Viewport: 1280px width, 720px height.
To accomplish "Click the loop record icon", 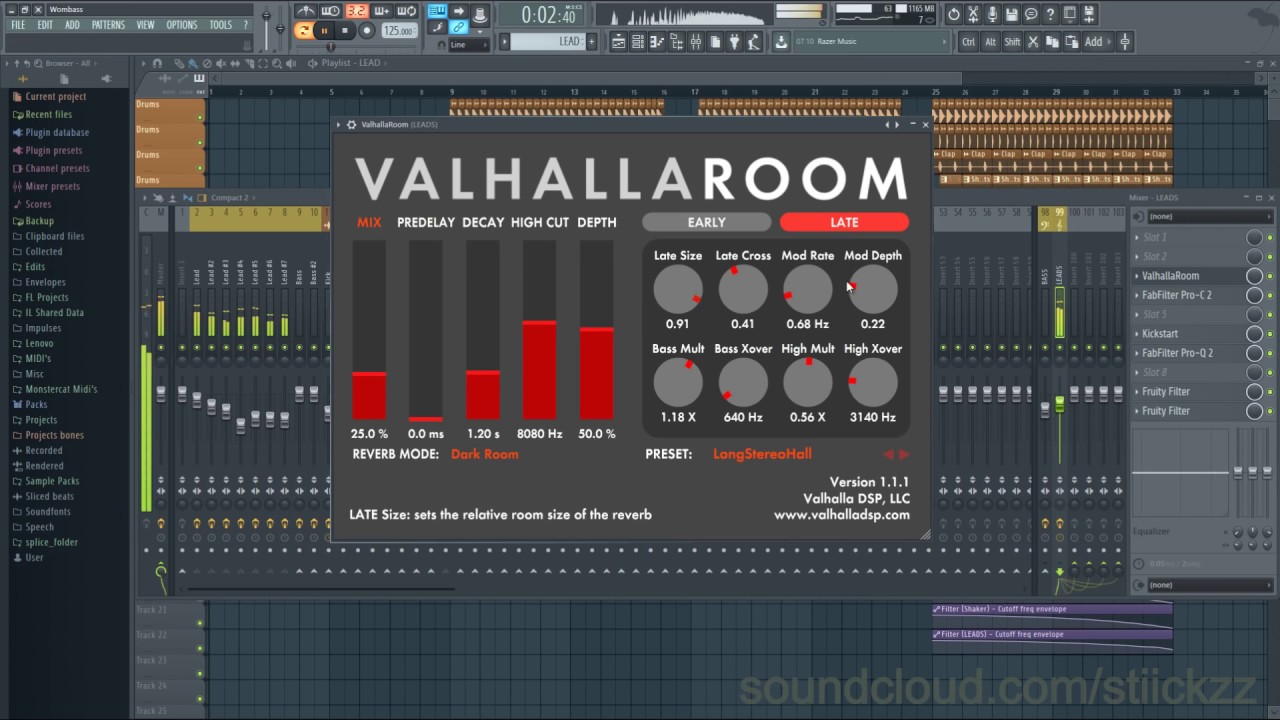I will pos(406,11).
